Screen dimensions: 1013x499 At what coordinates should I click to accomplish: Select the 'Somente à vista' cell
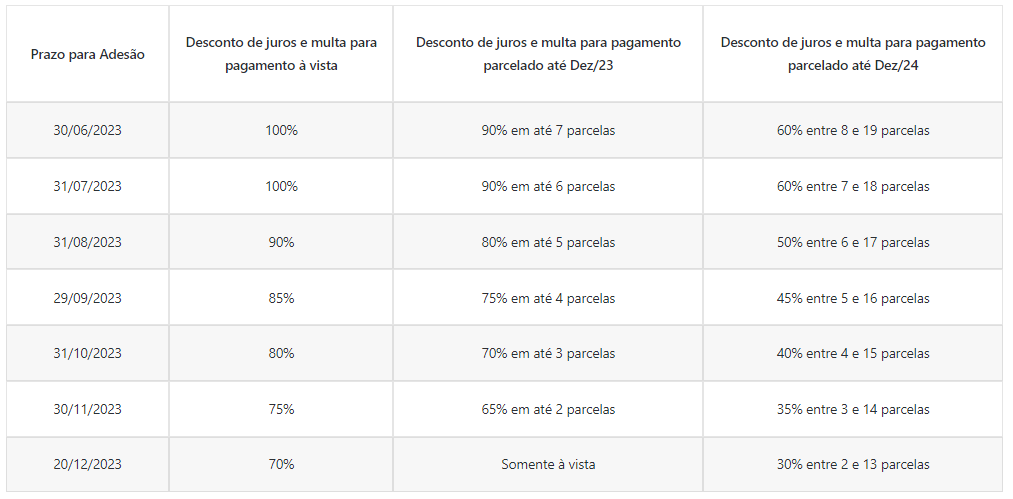tap(548, 465)
